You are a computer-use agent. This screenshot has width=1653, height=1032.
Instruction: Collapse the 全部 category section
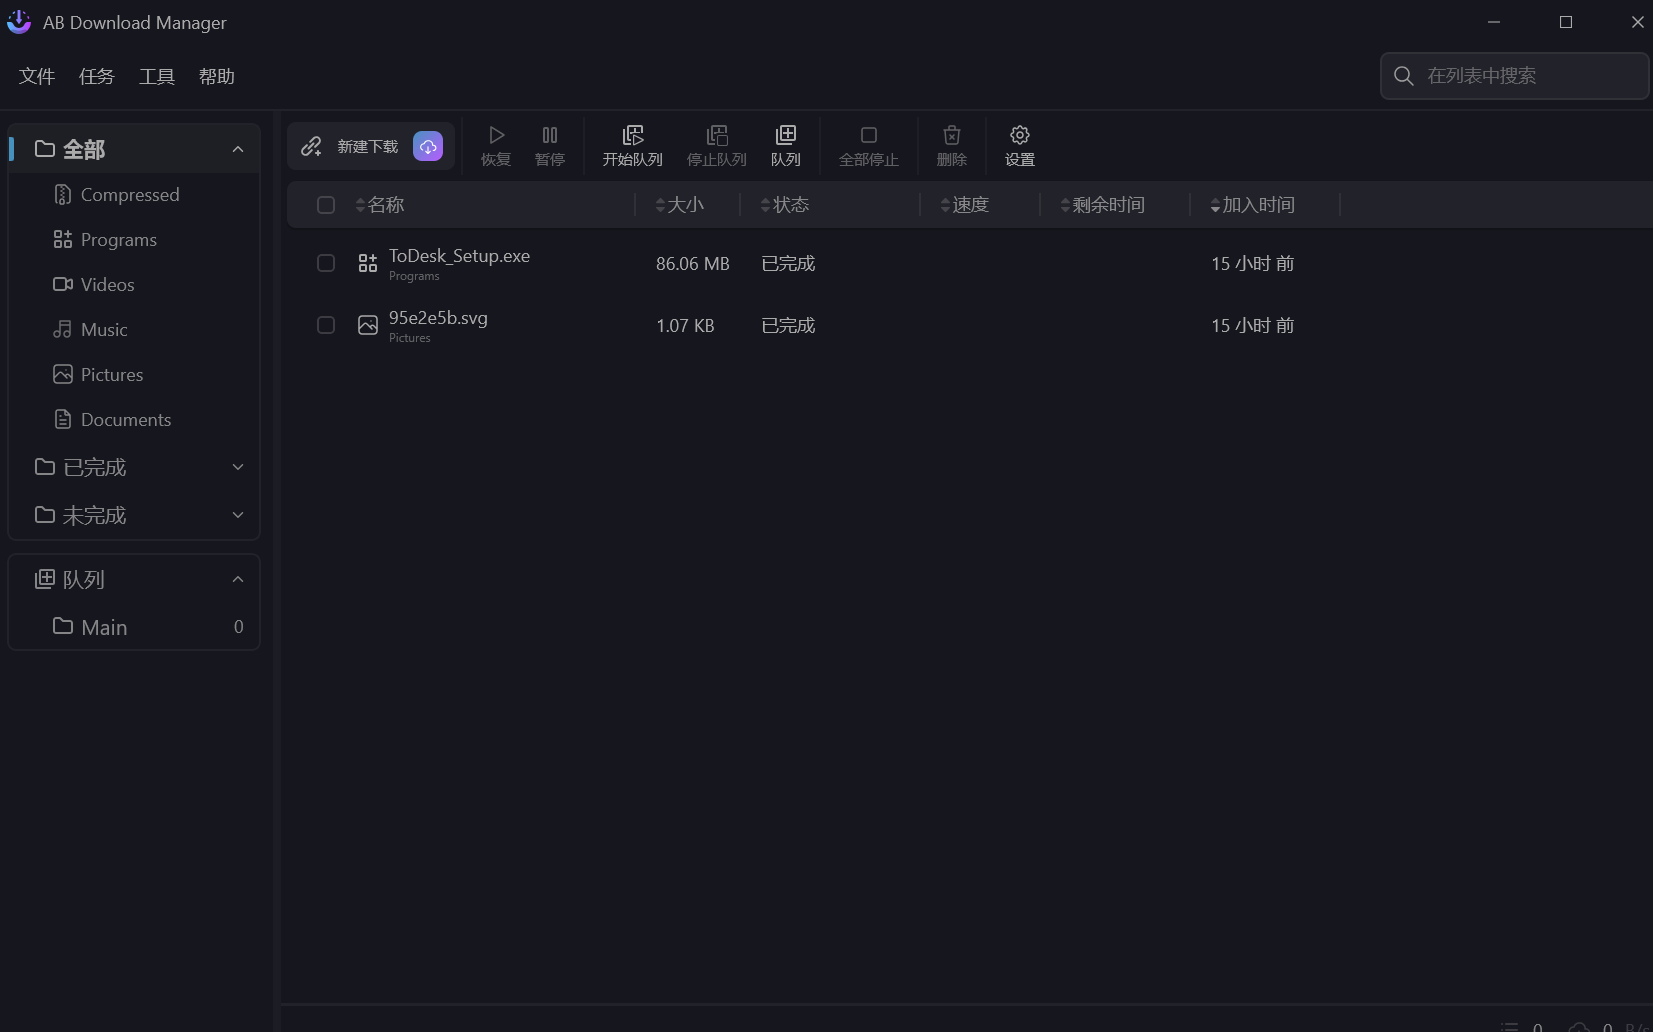coord(238,149)
